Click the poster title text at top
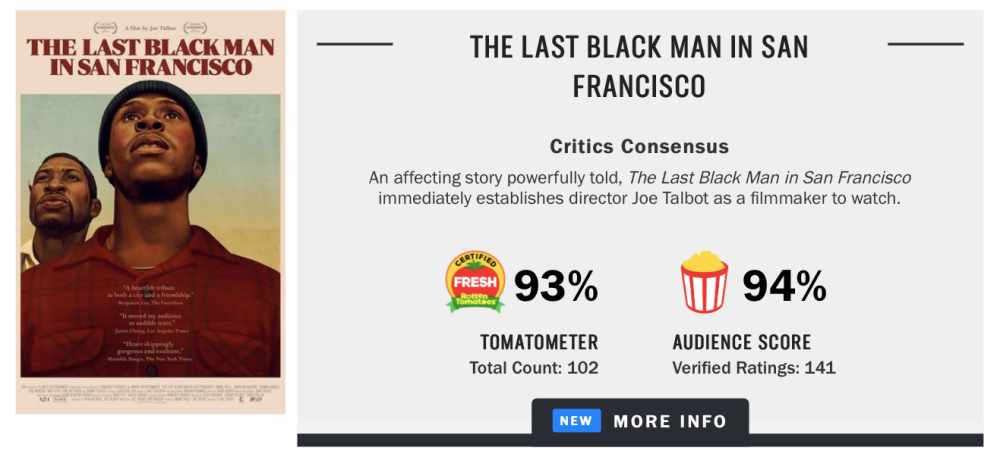1000x460 pixels. pos(151,57)
